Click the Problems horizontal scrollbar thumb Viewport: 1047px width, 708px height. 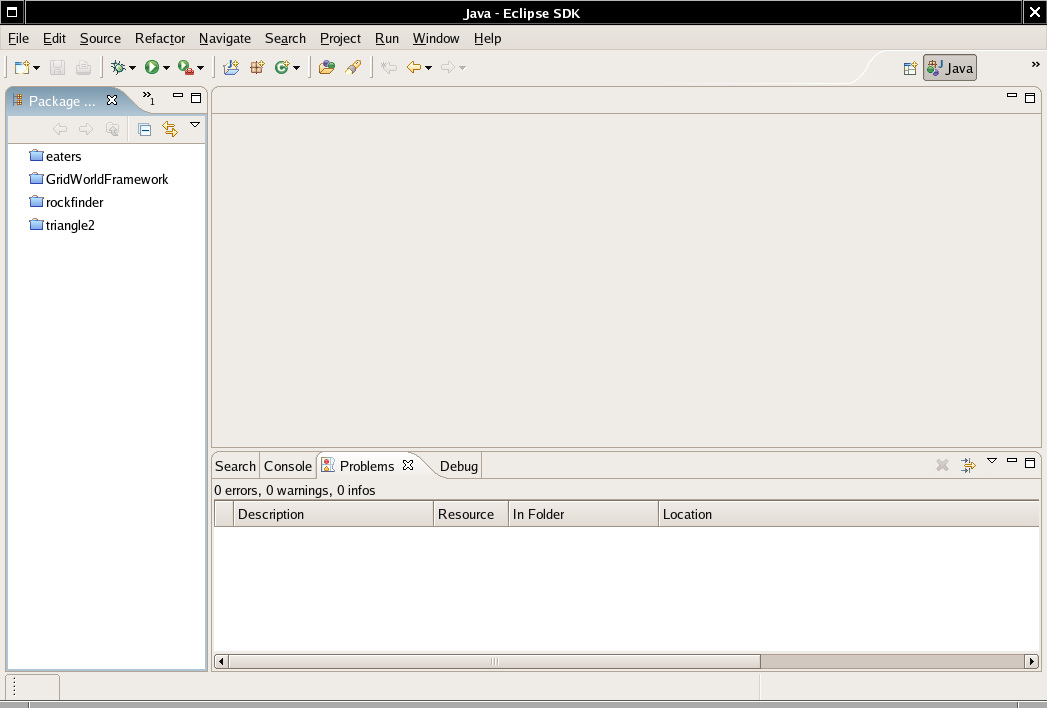point(494,661)
